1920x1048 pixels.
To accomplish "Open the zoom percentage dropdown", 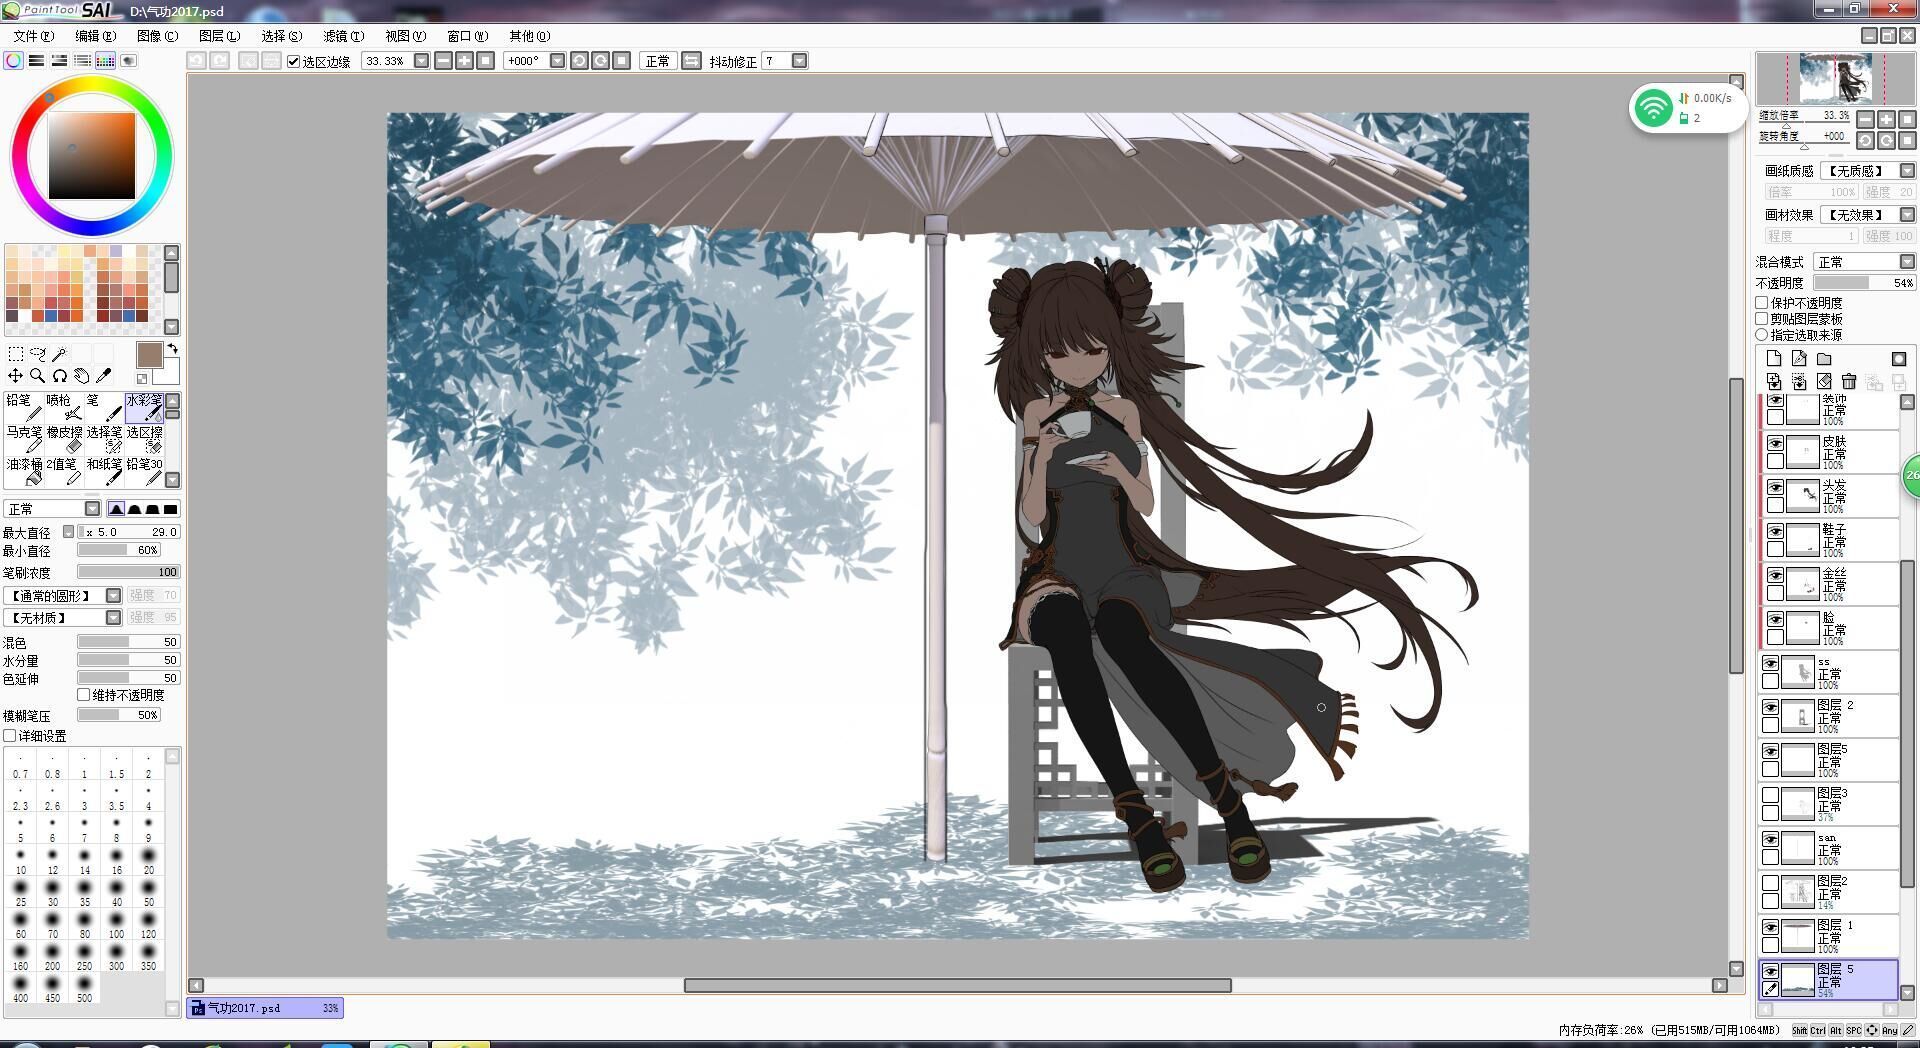I will (x=422, y=61).
